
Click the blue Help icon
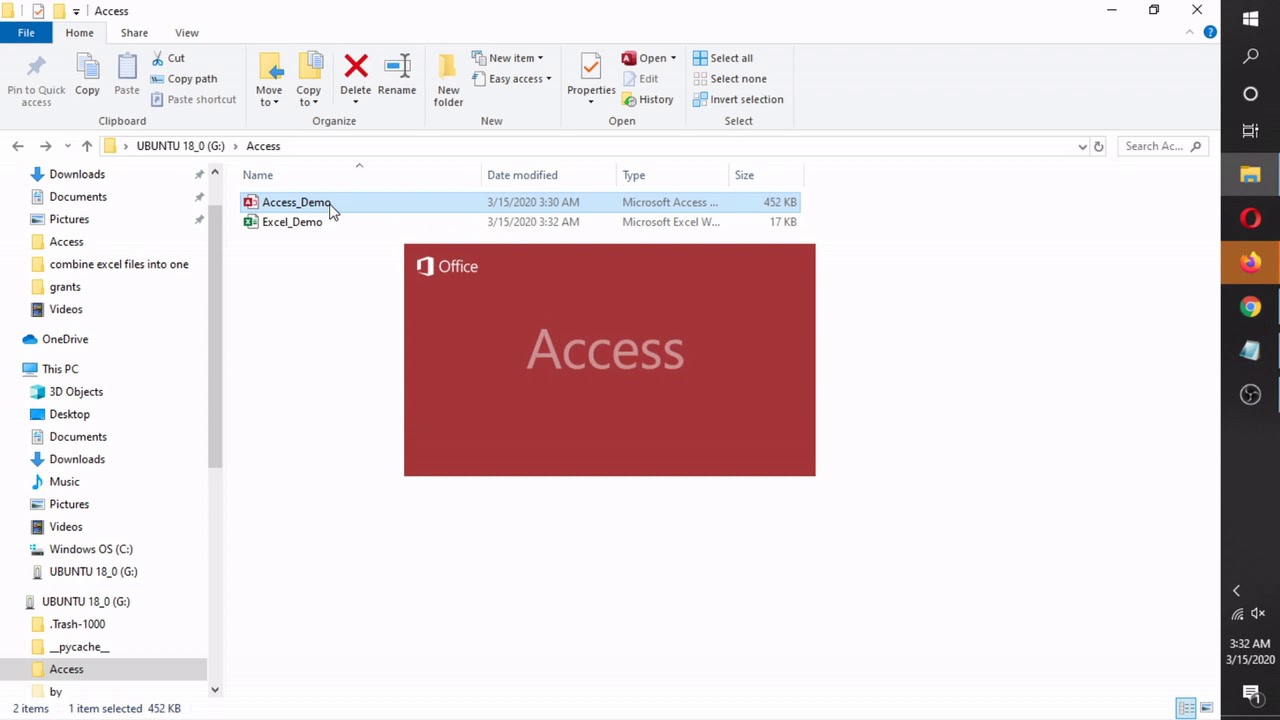1210,33
